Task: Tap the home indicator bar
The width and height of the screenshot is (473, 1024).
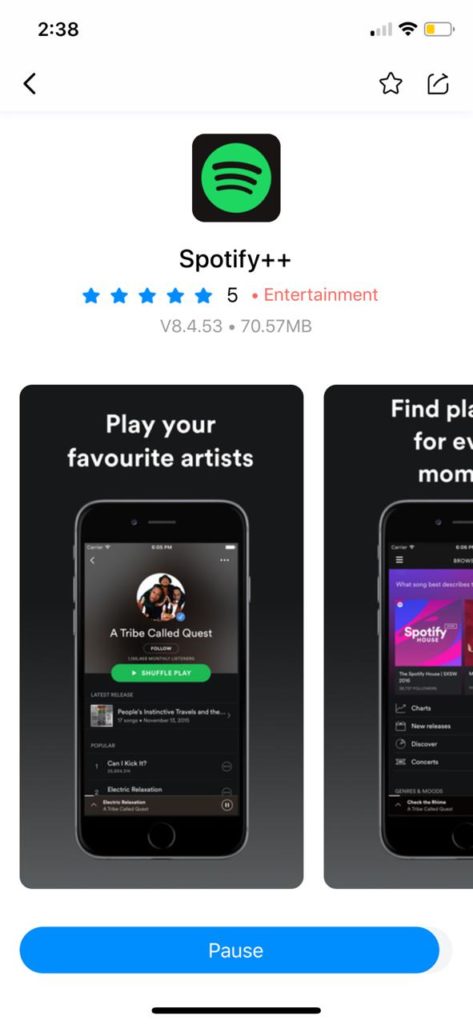Action: click(236, 1010)
